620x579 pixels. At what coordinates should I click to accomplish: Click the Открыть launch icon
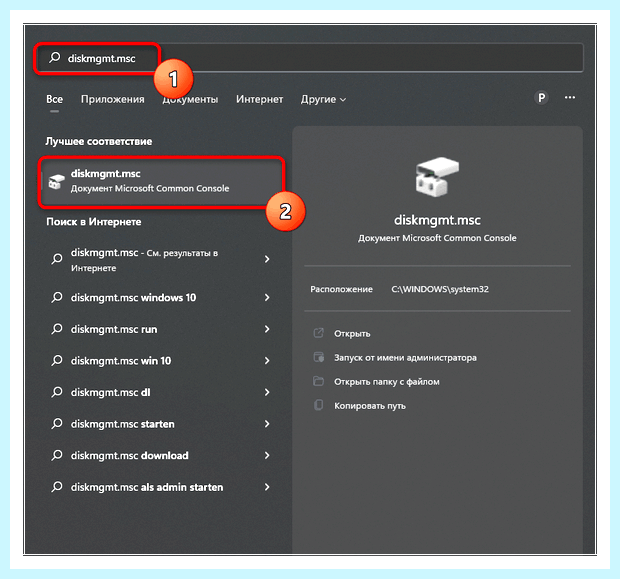(319, 333)
